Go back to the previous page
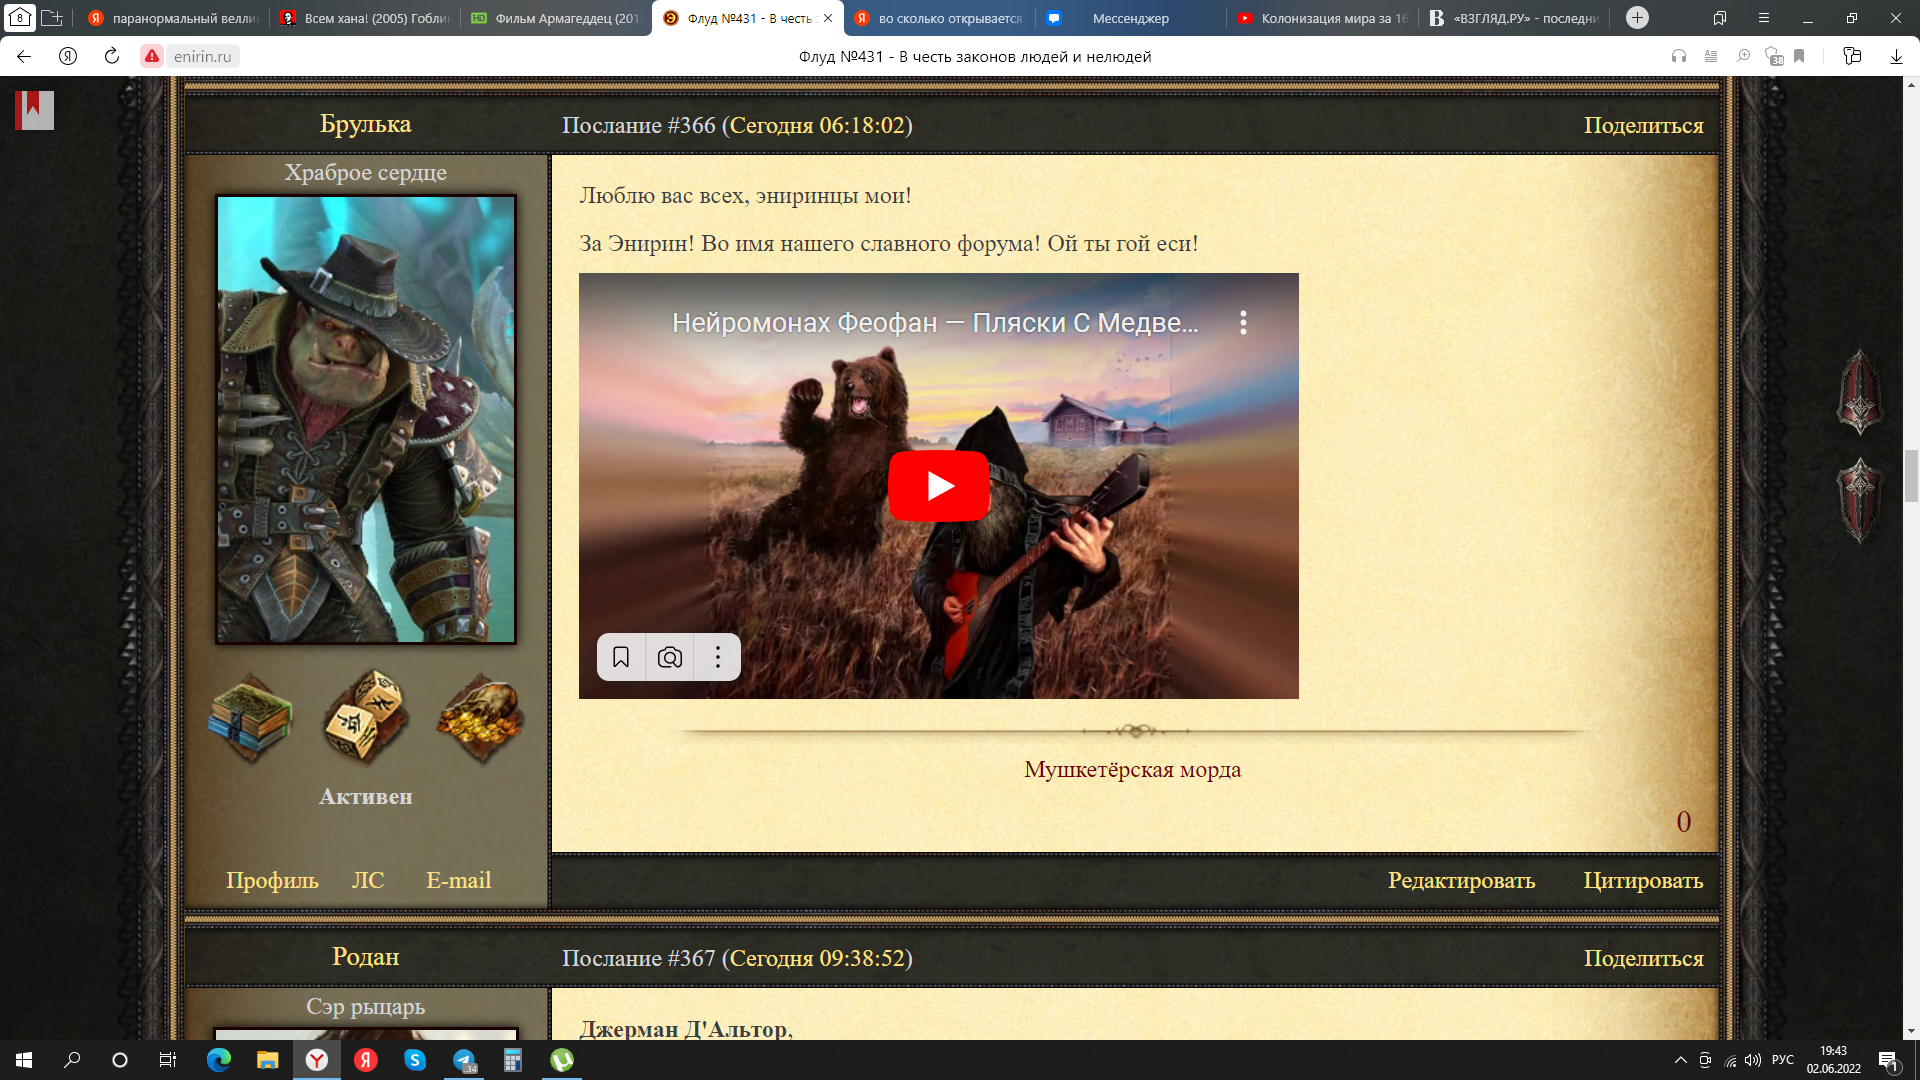 [x=24, y=56]
